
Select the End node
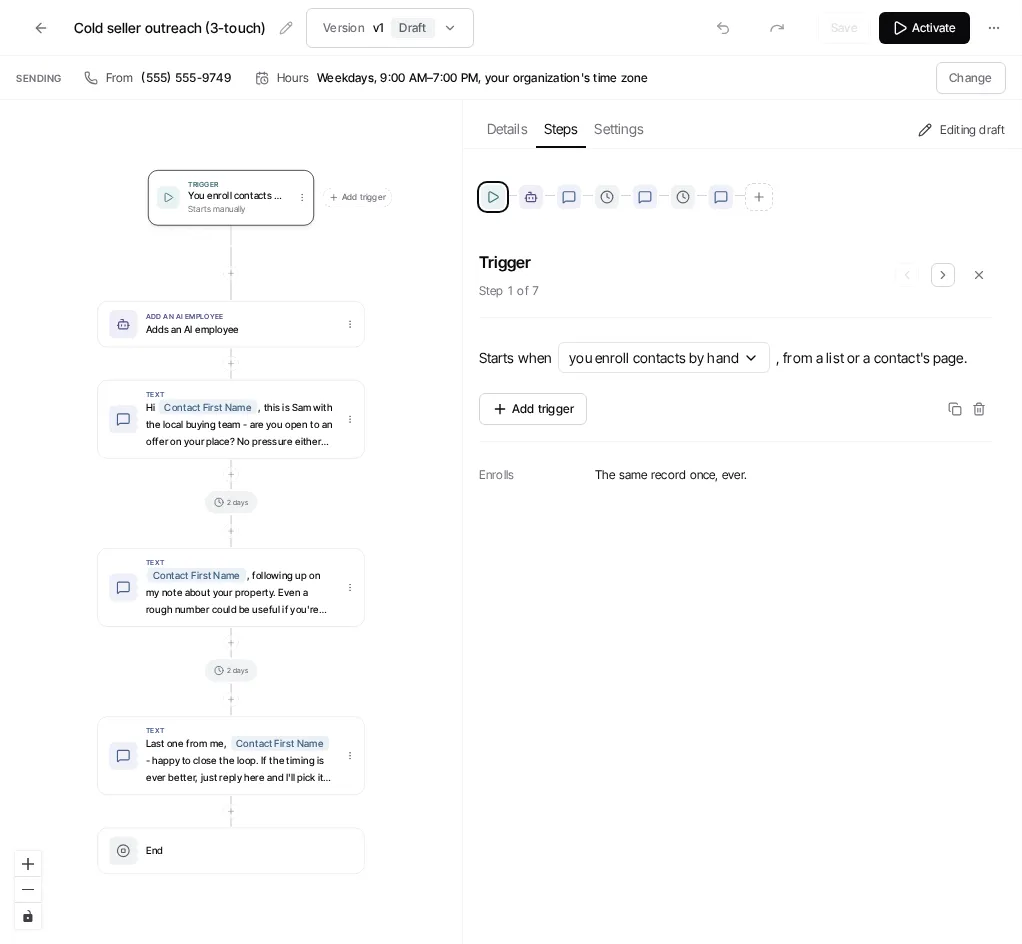pos(231,850)
